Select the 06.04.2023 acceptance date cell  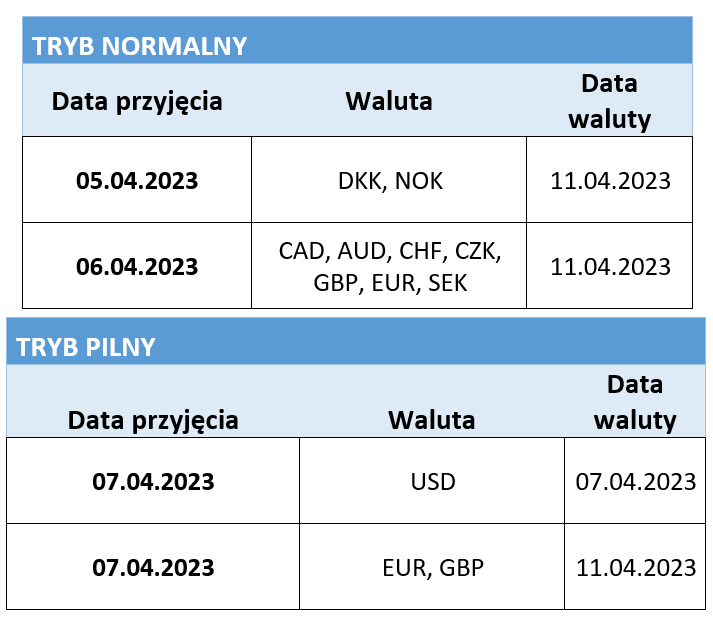point(137,266)
